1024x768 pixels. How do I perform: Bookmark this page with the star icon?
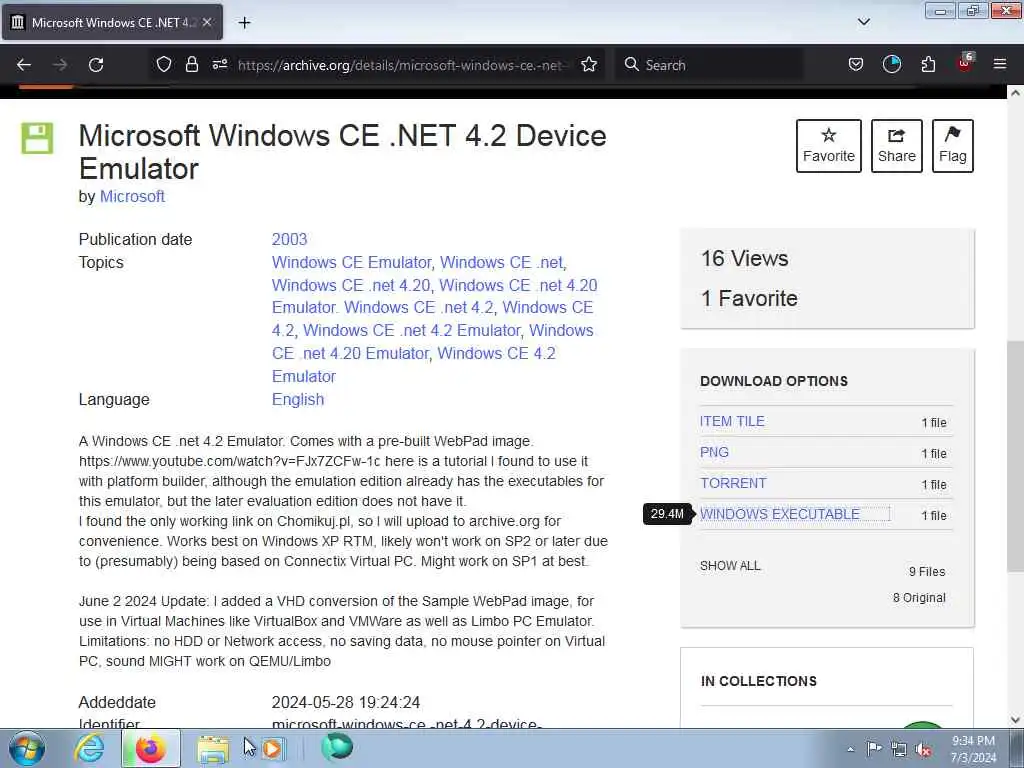(x=589, y=64)
